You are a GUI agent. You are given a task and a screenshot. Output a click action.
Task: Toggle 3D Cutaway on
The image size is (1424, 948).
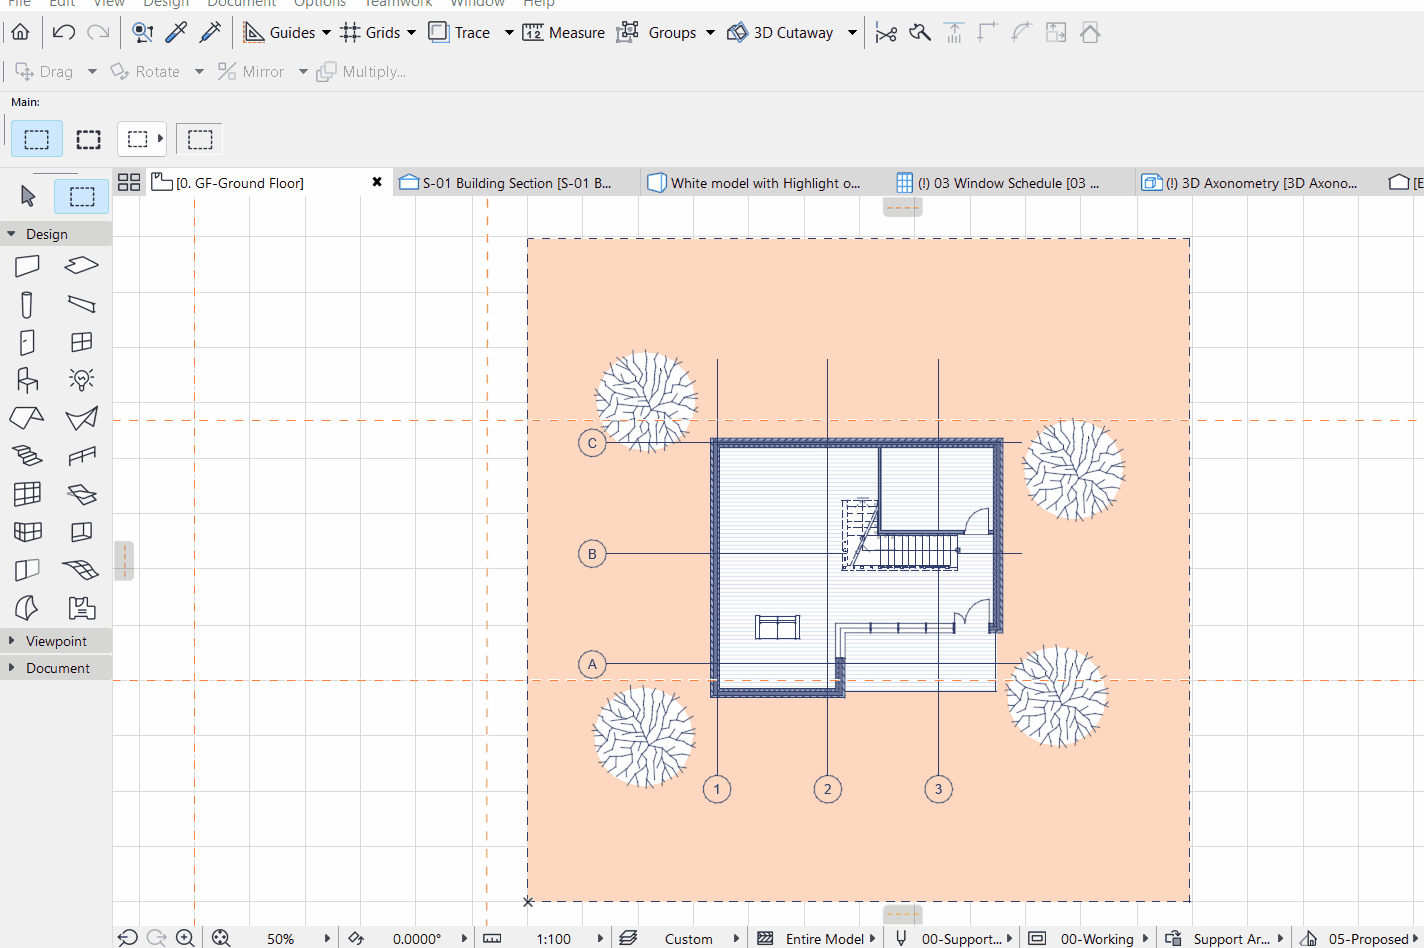coord(781,32)
